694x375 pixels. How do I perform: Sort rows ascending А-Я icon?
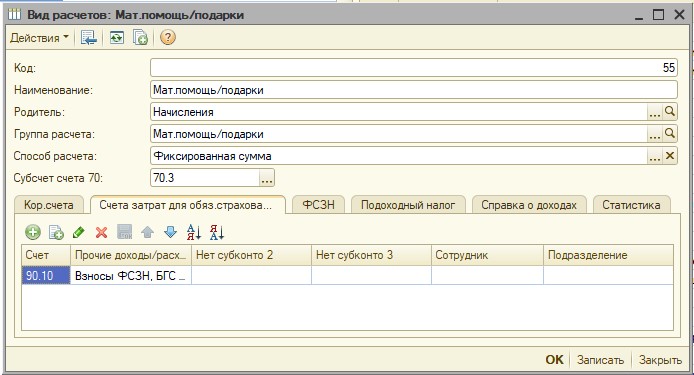[x=194, y=232]
